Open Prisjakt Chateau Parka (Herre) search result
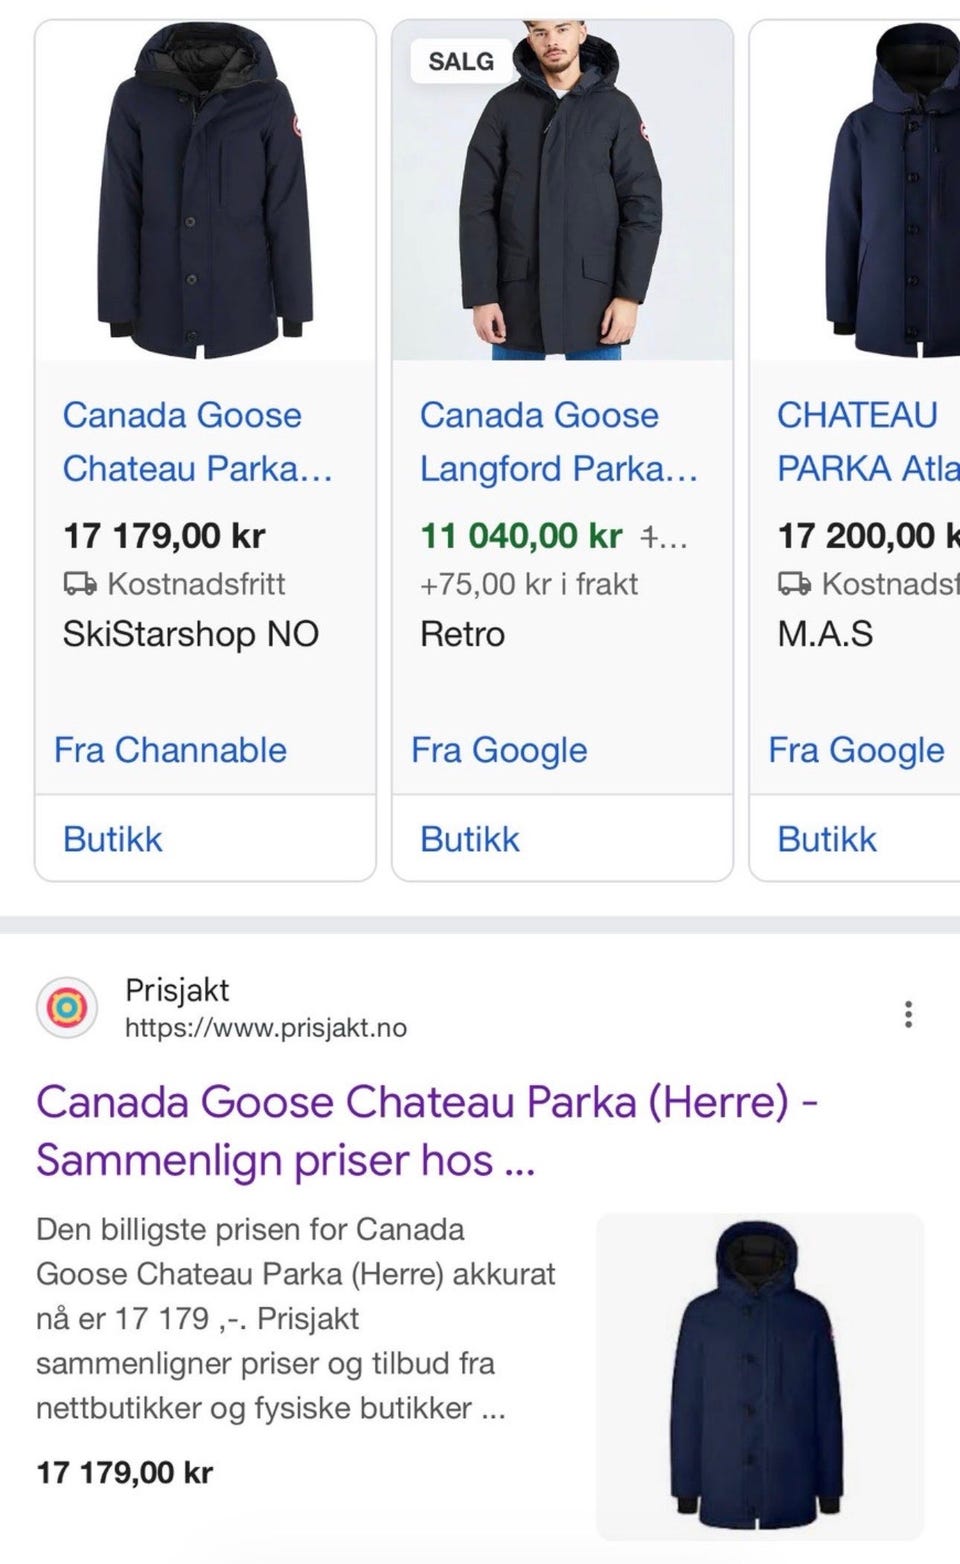 coord(427,1130)
